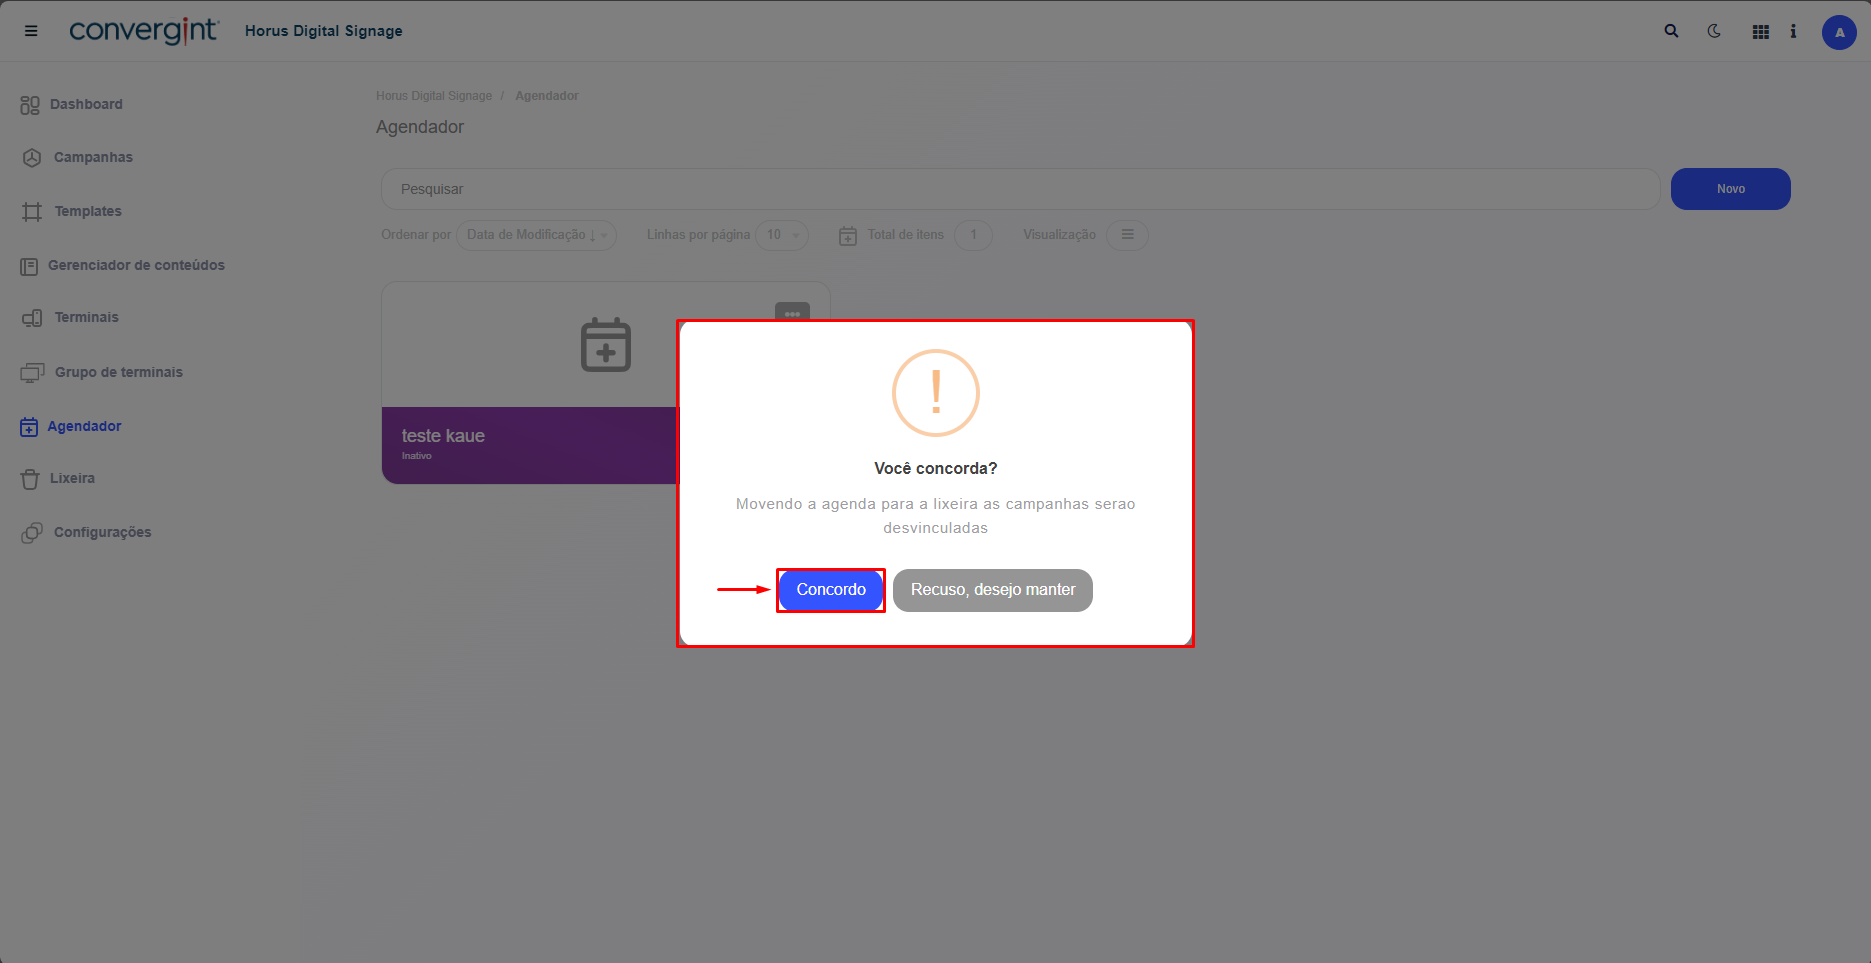The image size is (1871, 963).
Task: Confirm with the Concordo button
Action: [x=830, y=590]
